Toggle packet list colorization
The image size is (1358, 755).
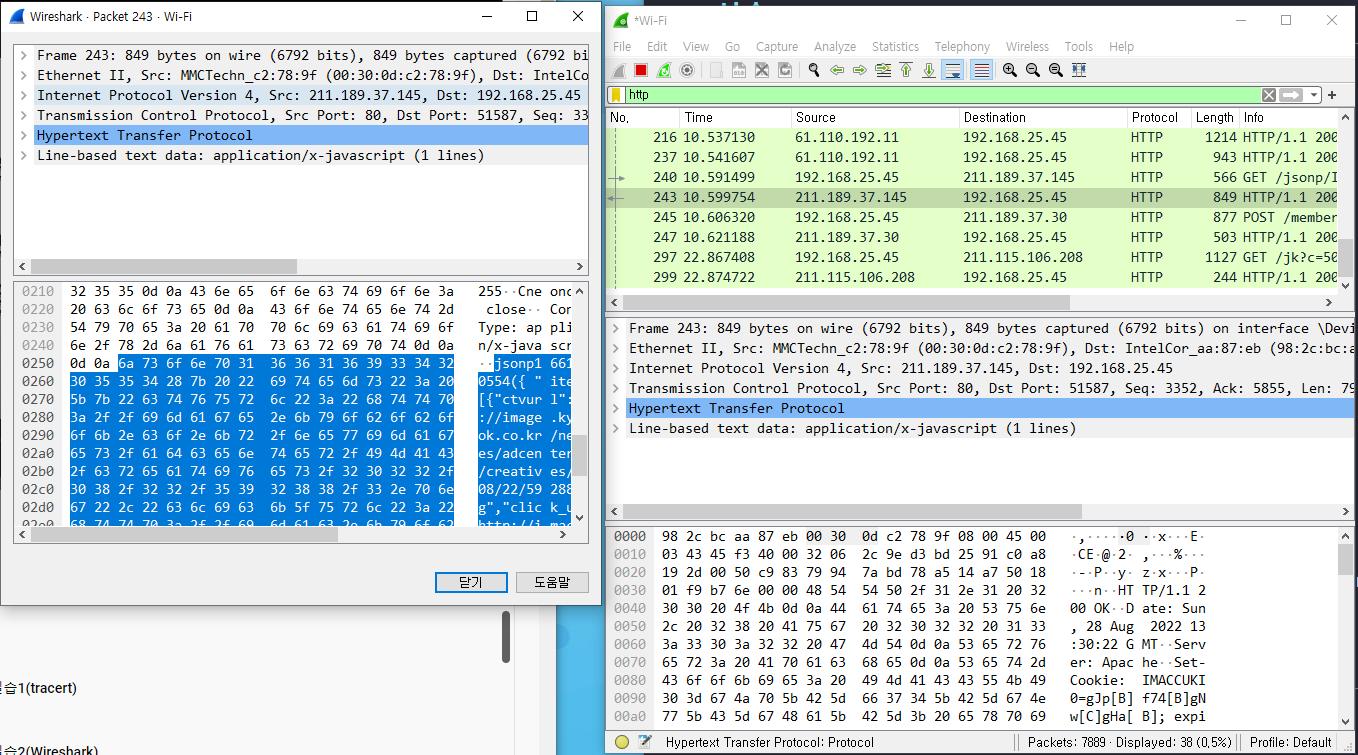[x=981, y=70]
